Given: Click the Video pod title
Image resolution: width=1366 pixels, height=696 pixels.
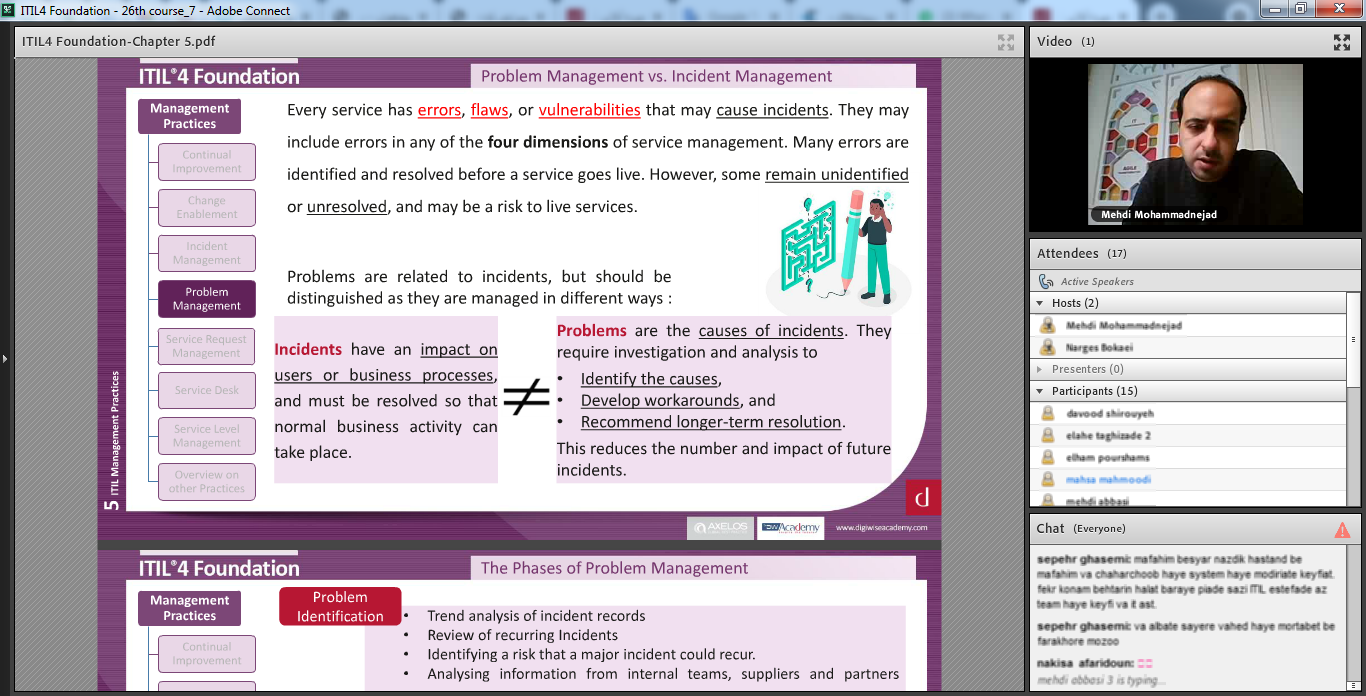Looking at the screenshot, I should tap(1055, 42).
